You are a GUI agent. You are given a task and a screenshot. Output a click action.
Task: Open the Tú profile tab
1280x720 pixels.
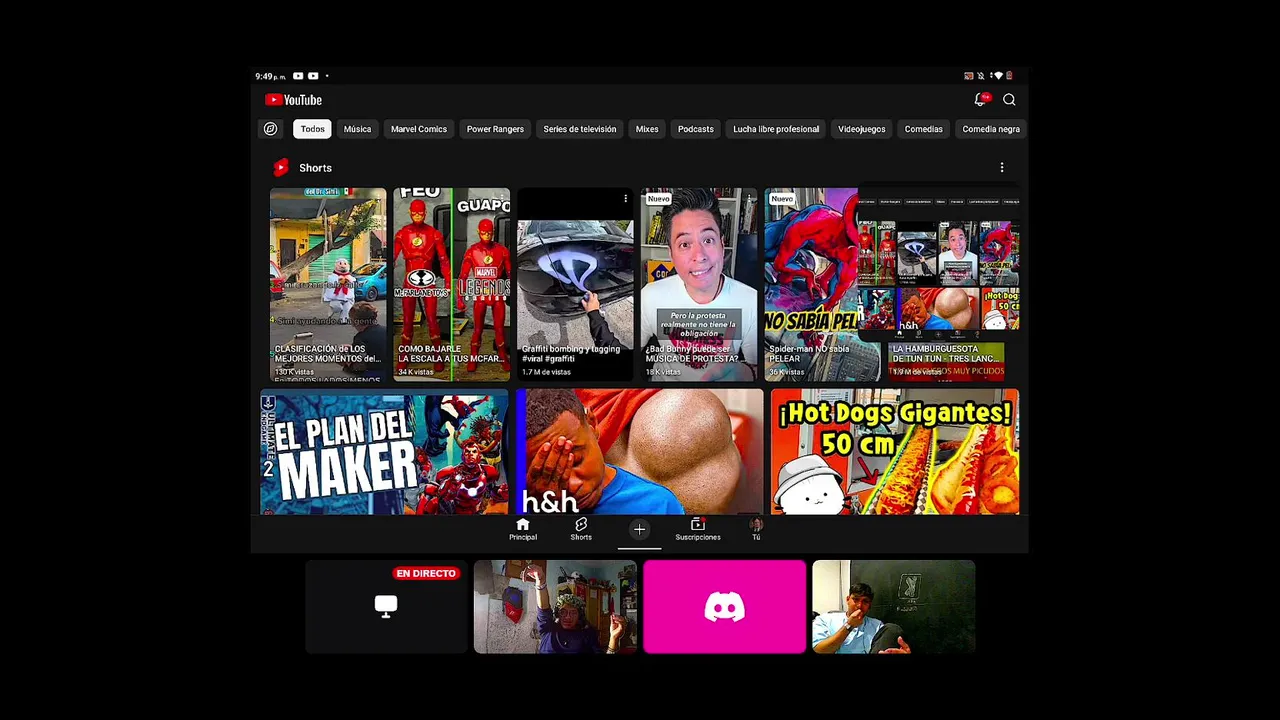(756, 529)
